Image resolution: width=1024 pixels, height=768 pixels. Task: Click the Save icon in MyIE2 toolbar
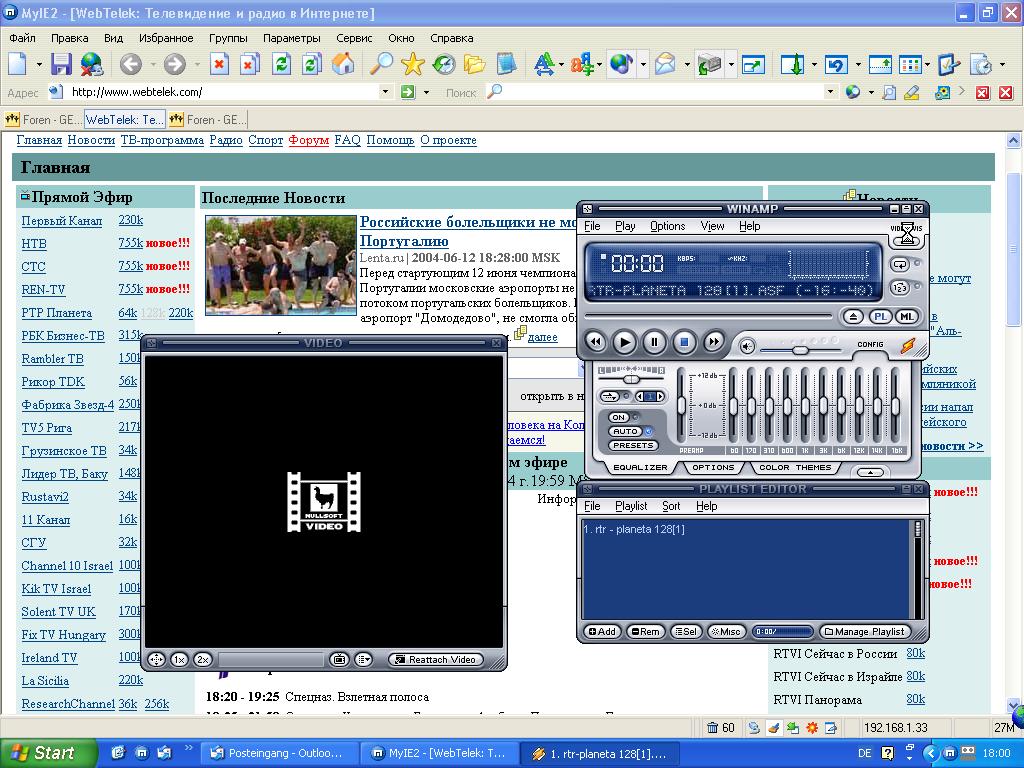point(61,64)
